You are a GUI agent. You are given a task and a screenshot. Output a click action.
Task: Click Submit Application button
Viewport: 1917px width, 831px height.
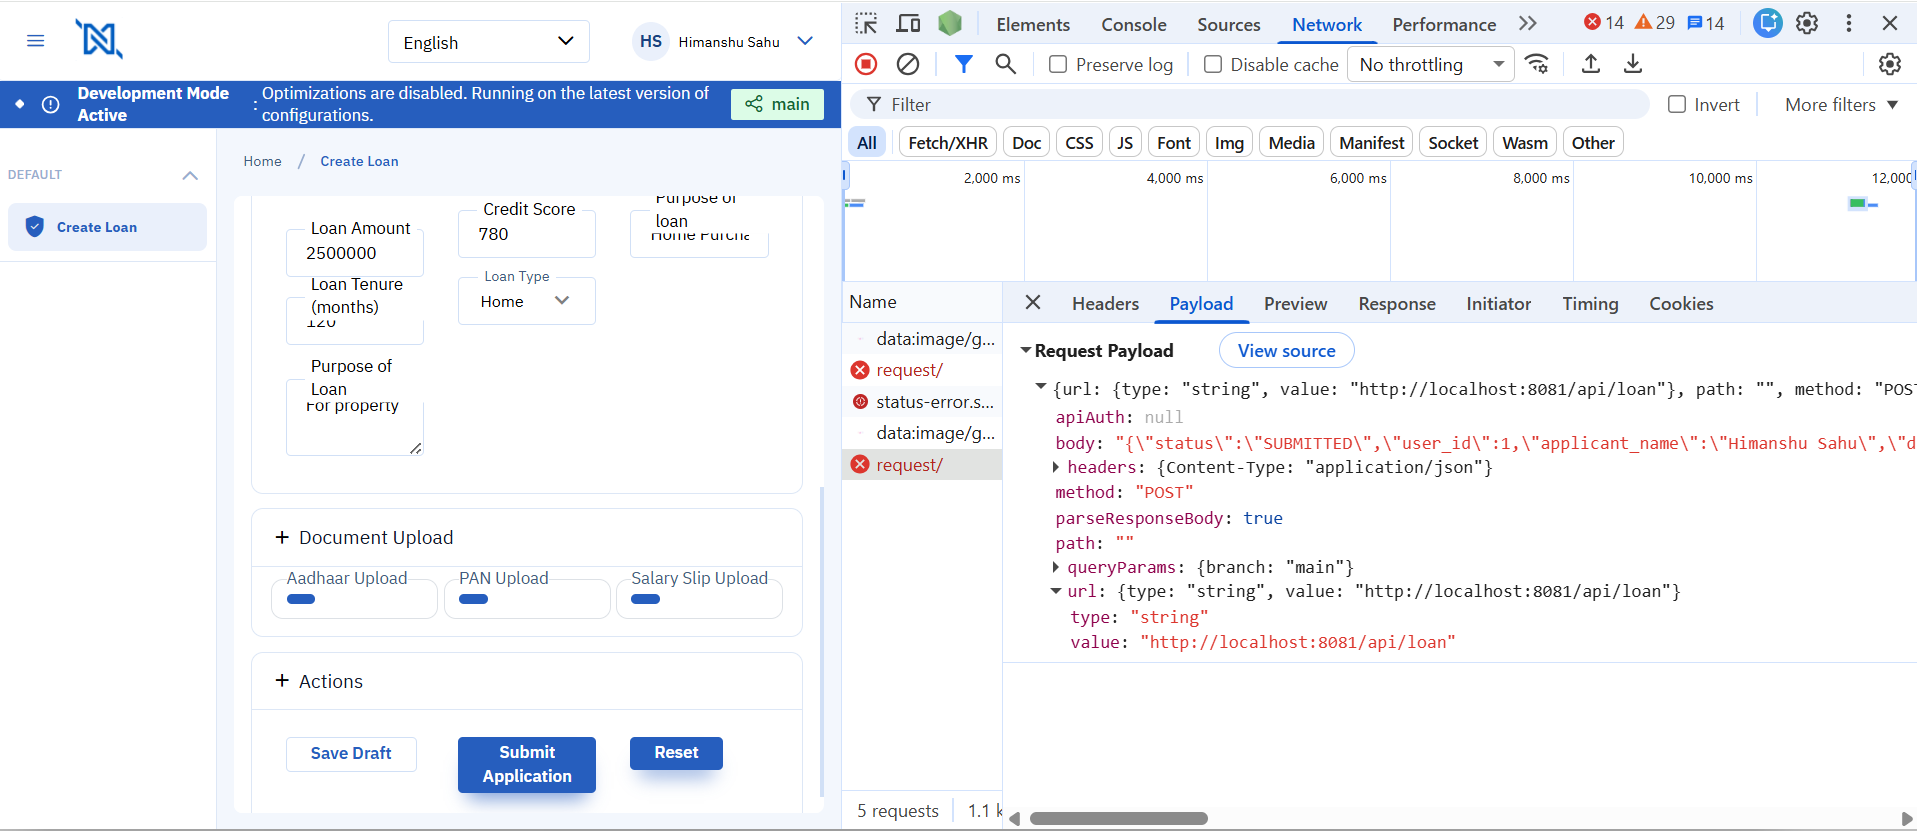point(527,764)
